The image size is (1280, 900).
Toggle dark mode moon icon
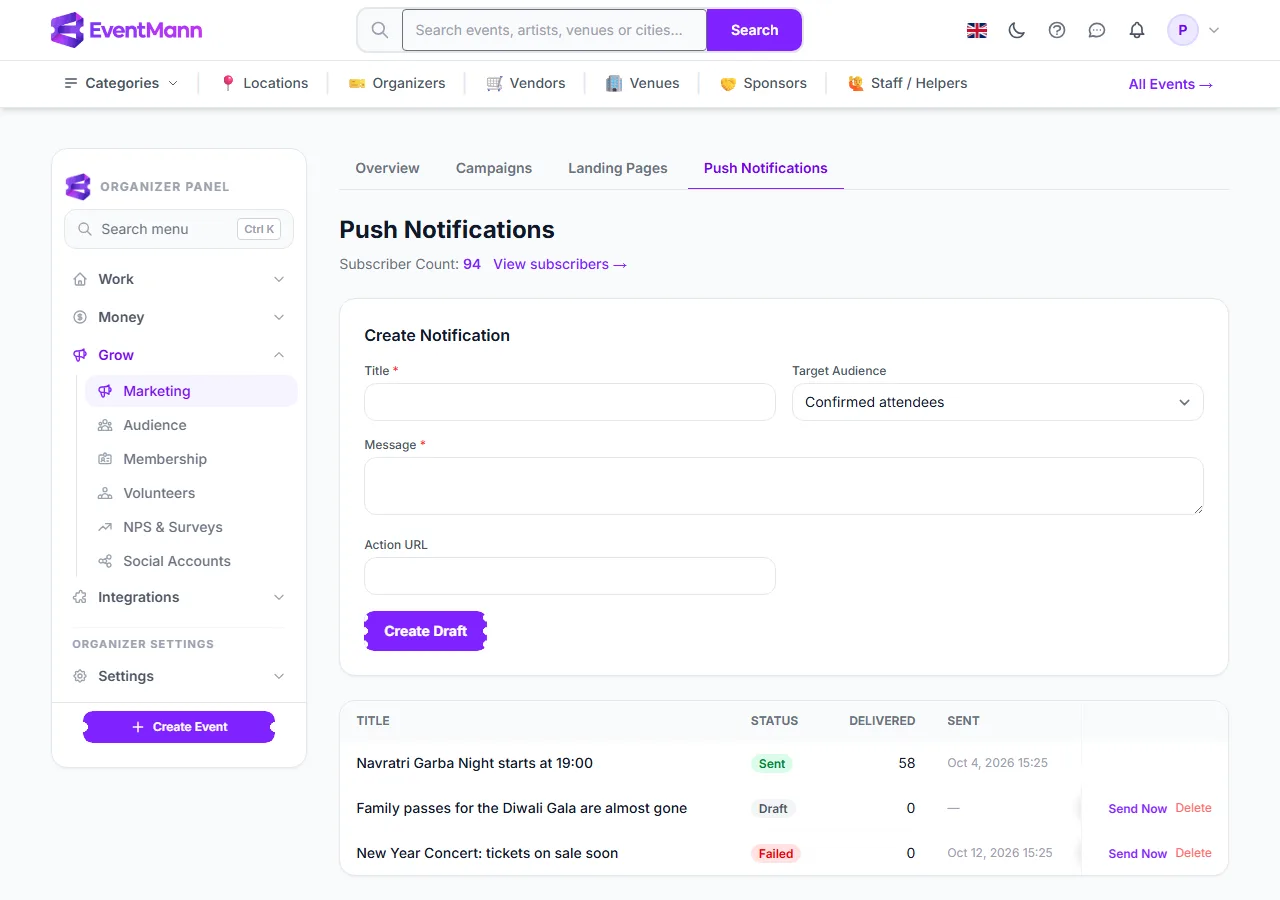[x=1017, y=30]
